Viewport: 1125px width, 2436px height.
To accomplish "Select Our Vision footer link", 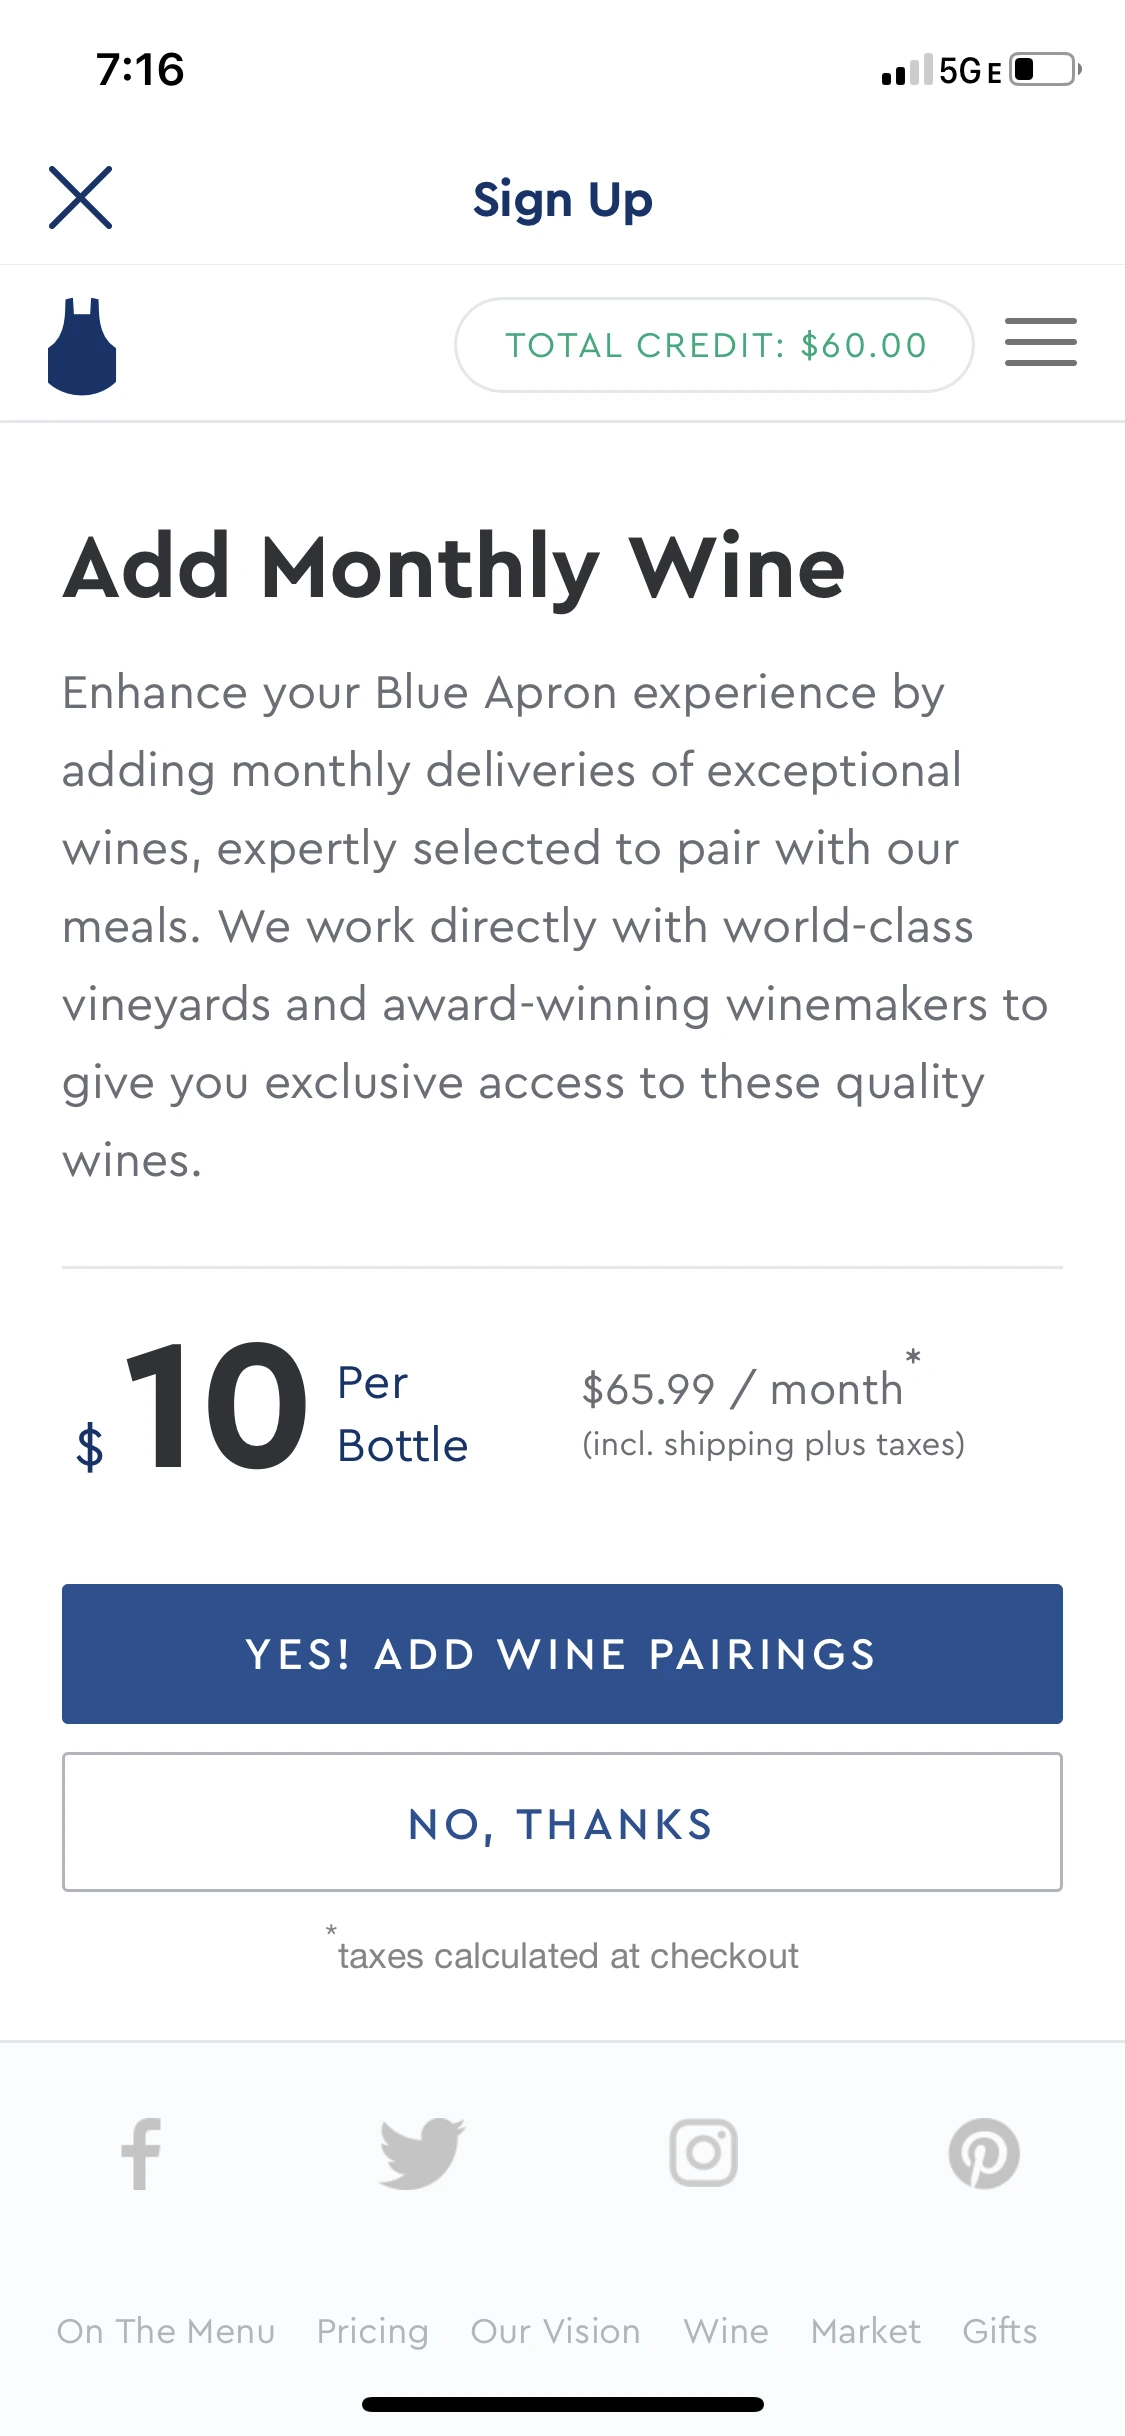I will click(x=556, y=2331).
